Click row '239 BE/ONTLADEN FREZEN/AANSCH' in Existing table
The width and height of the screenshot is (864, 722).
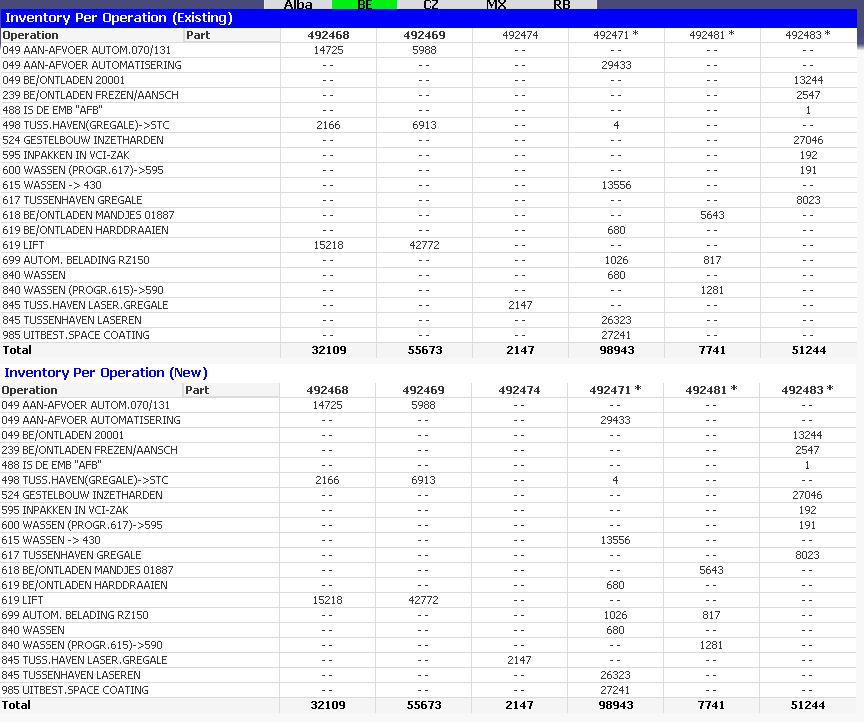coord(429,95)
